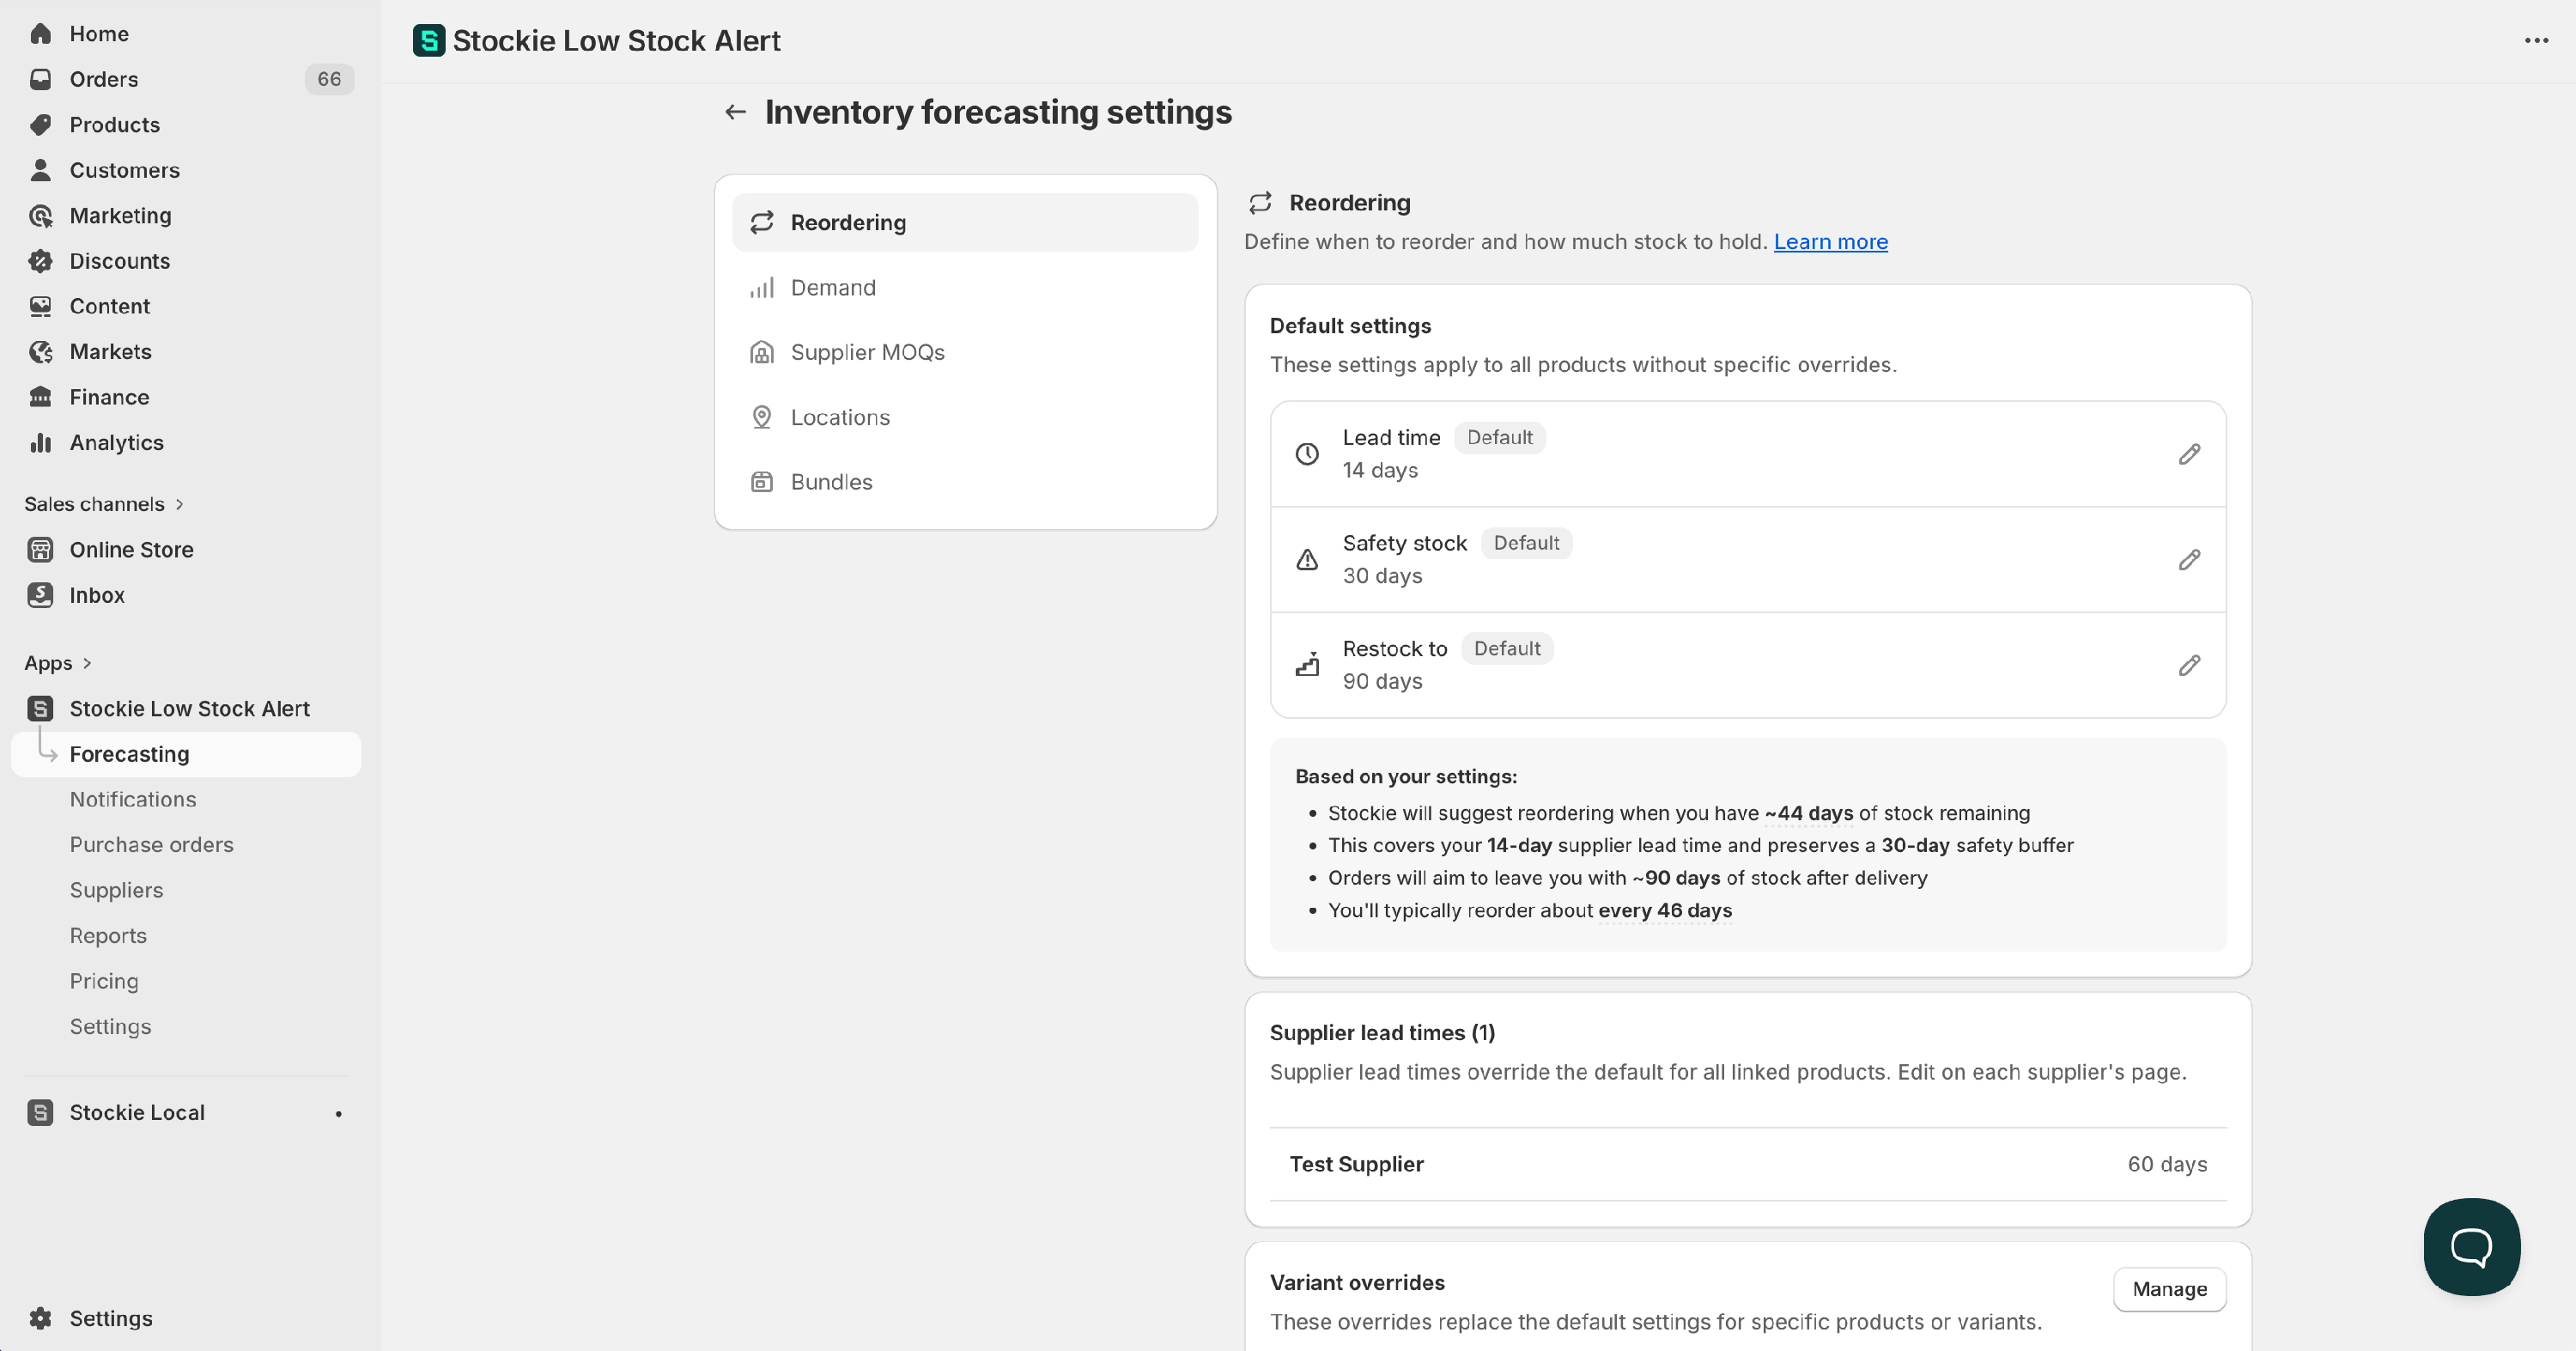Click the Manage variant overrides button
Image resolution: width=2576 pixels, height=1351 pixels.
pyautogui.click(x=2169, y=1289)
